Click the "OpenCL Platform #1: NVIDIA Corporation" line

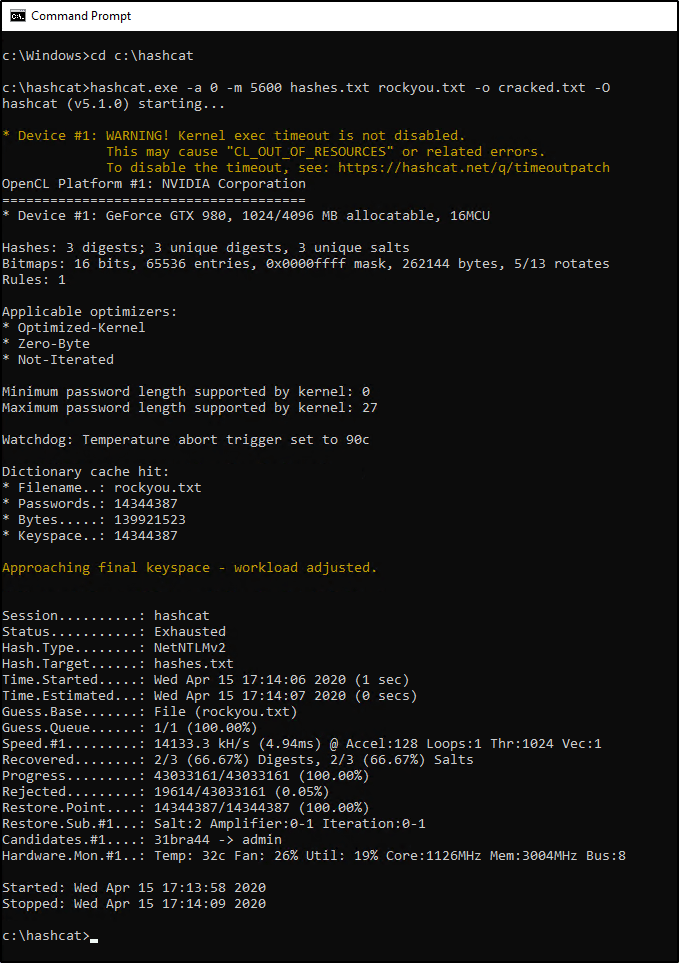click(x=154, y=184)
